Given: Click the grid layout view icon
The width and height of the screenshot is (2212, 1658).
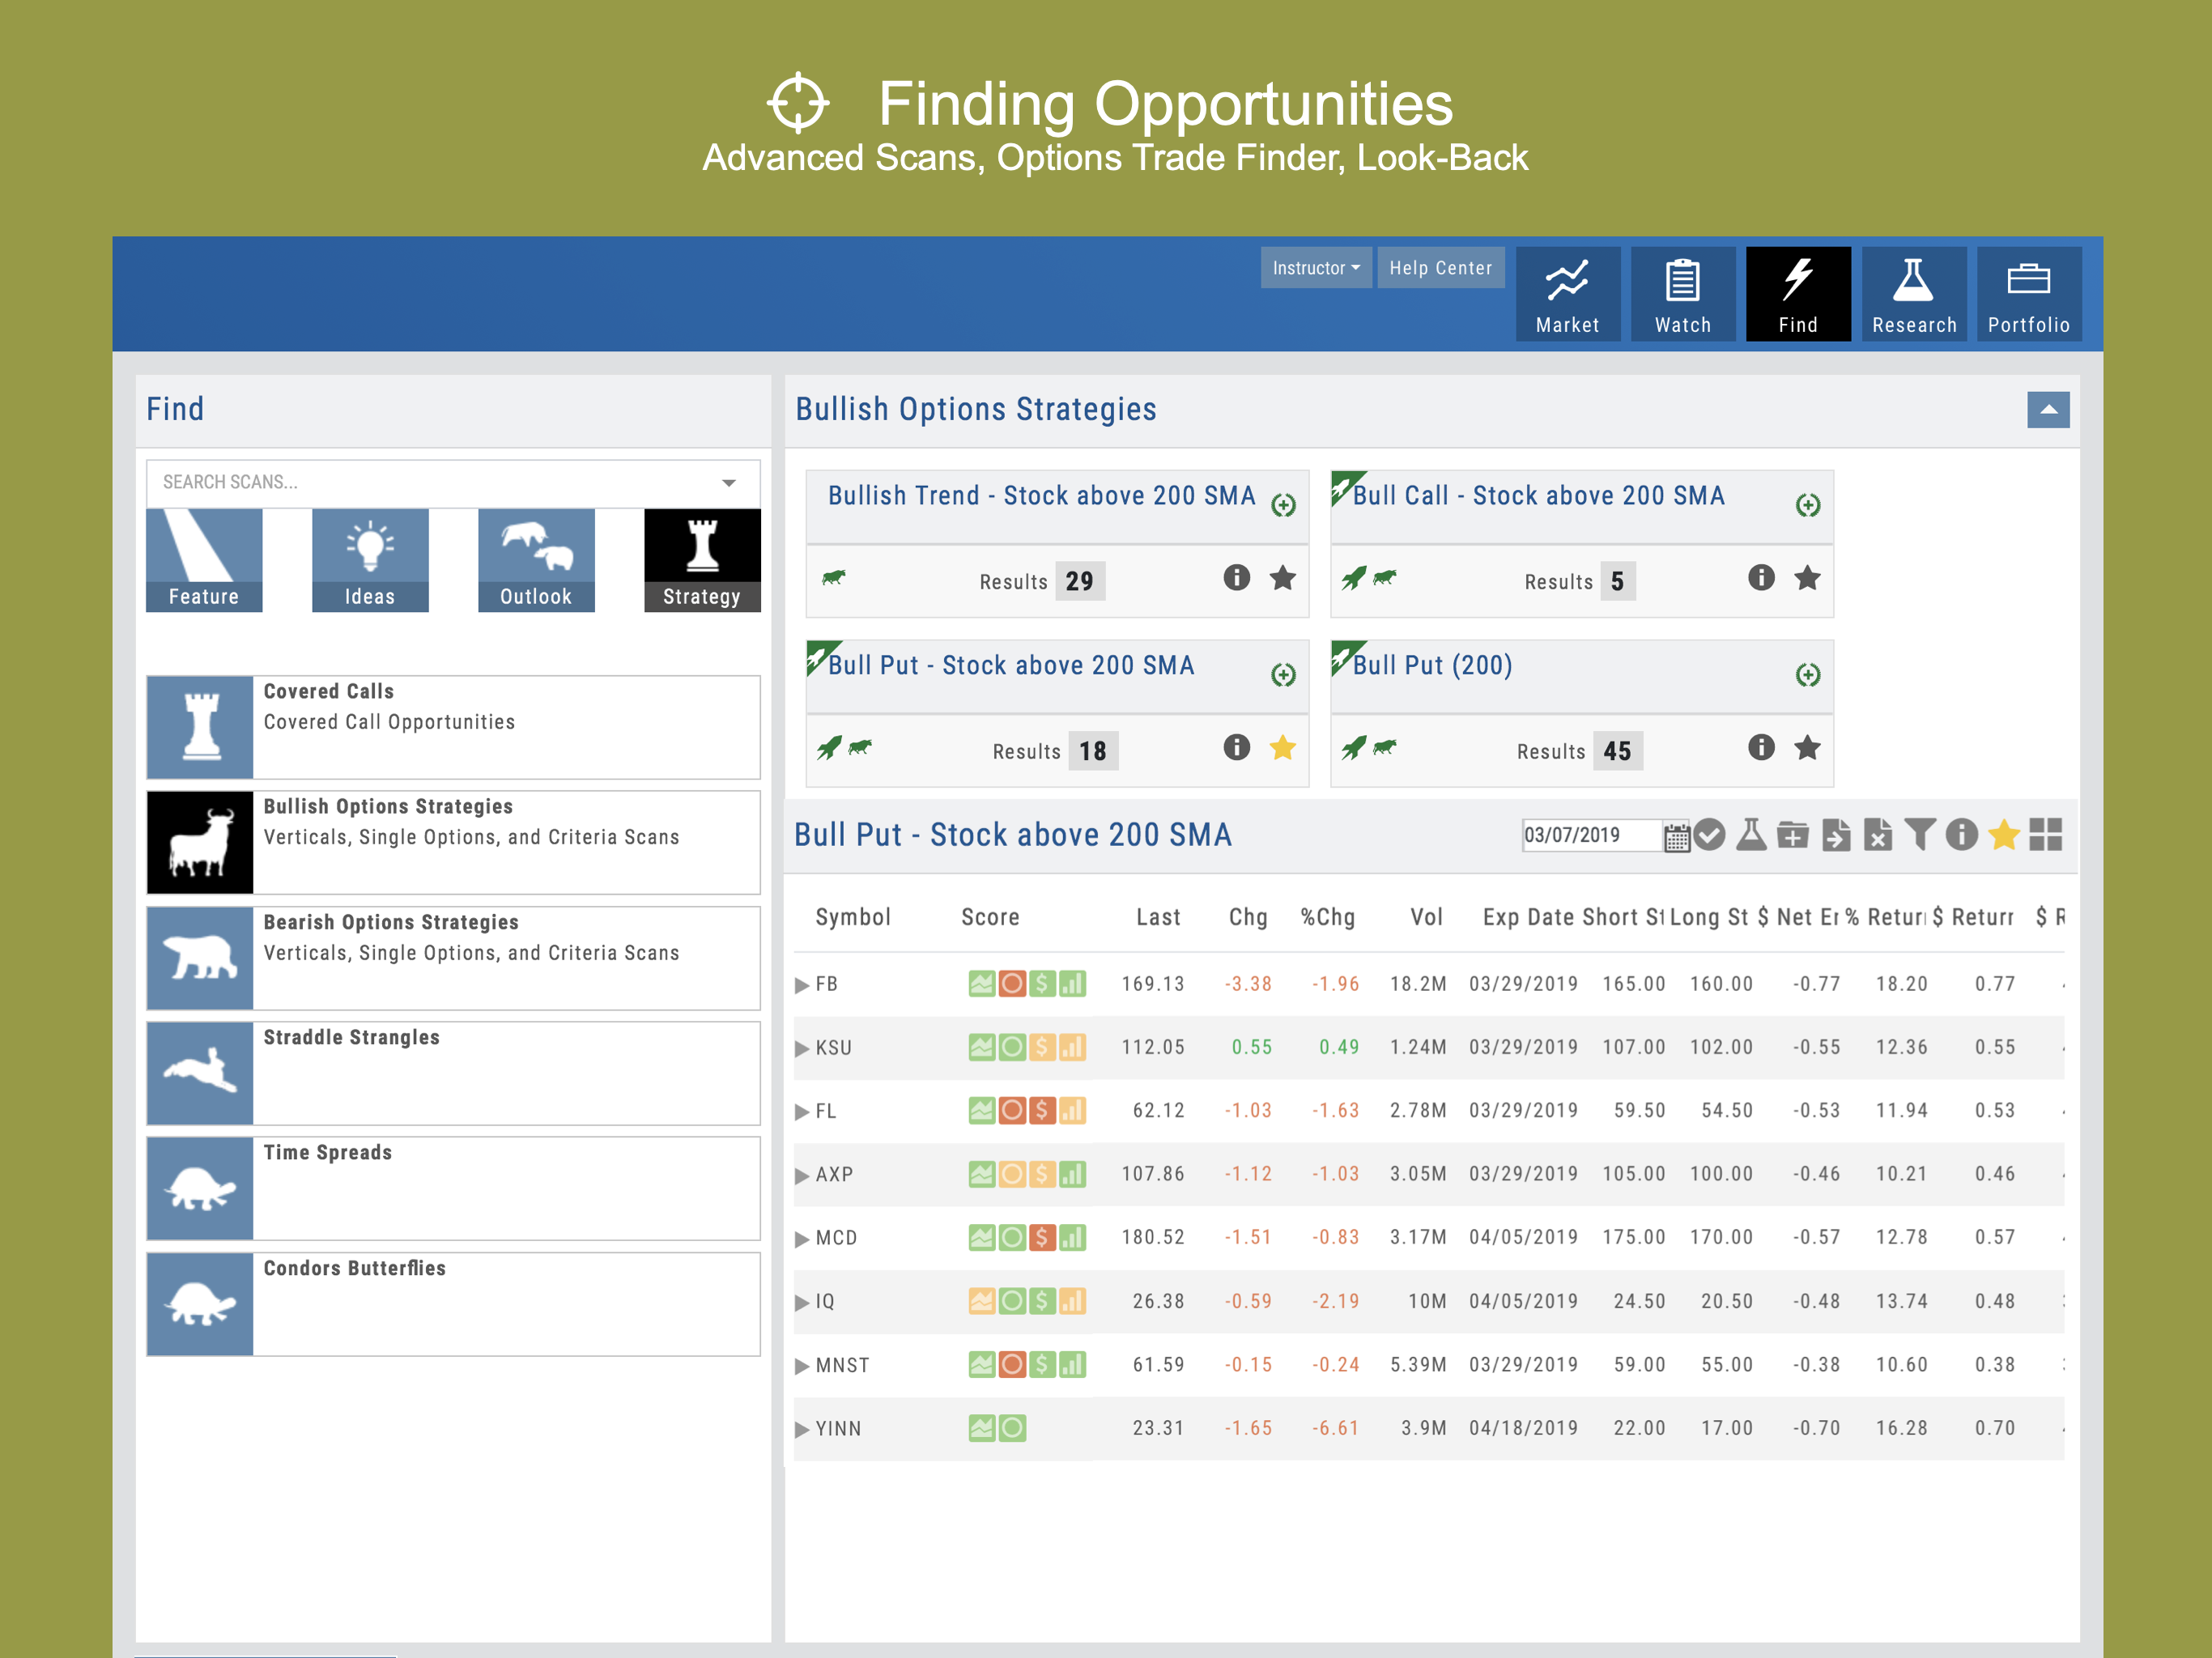Looking at the screenshot, I should 2046,835.
